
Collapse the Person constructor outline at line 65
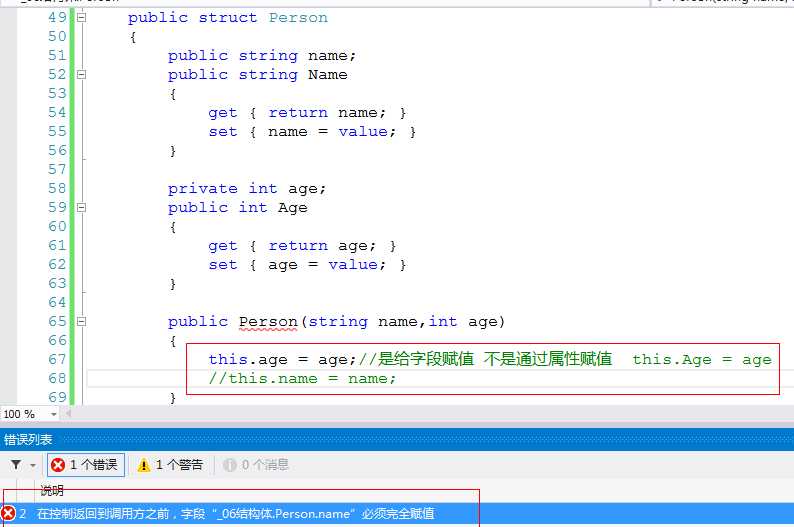coord(81,321)
